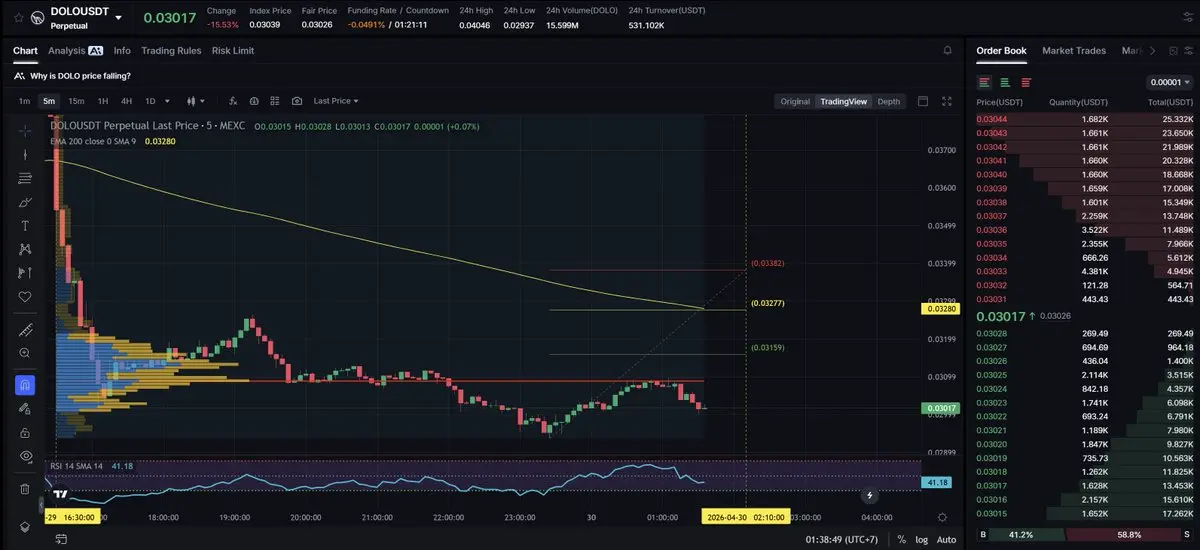Open candlestick chart type dropdown
1200x550 pixels.
pos(195,101)
